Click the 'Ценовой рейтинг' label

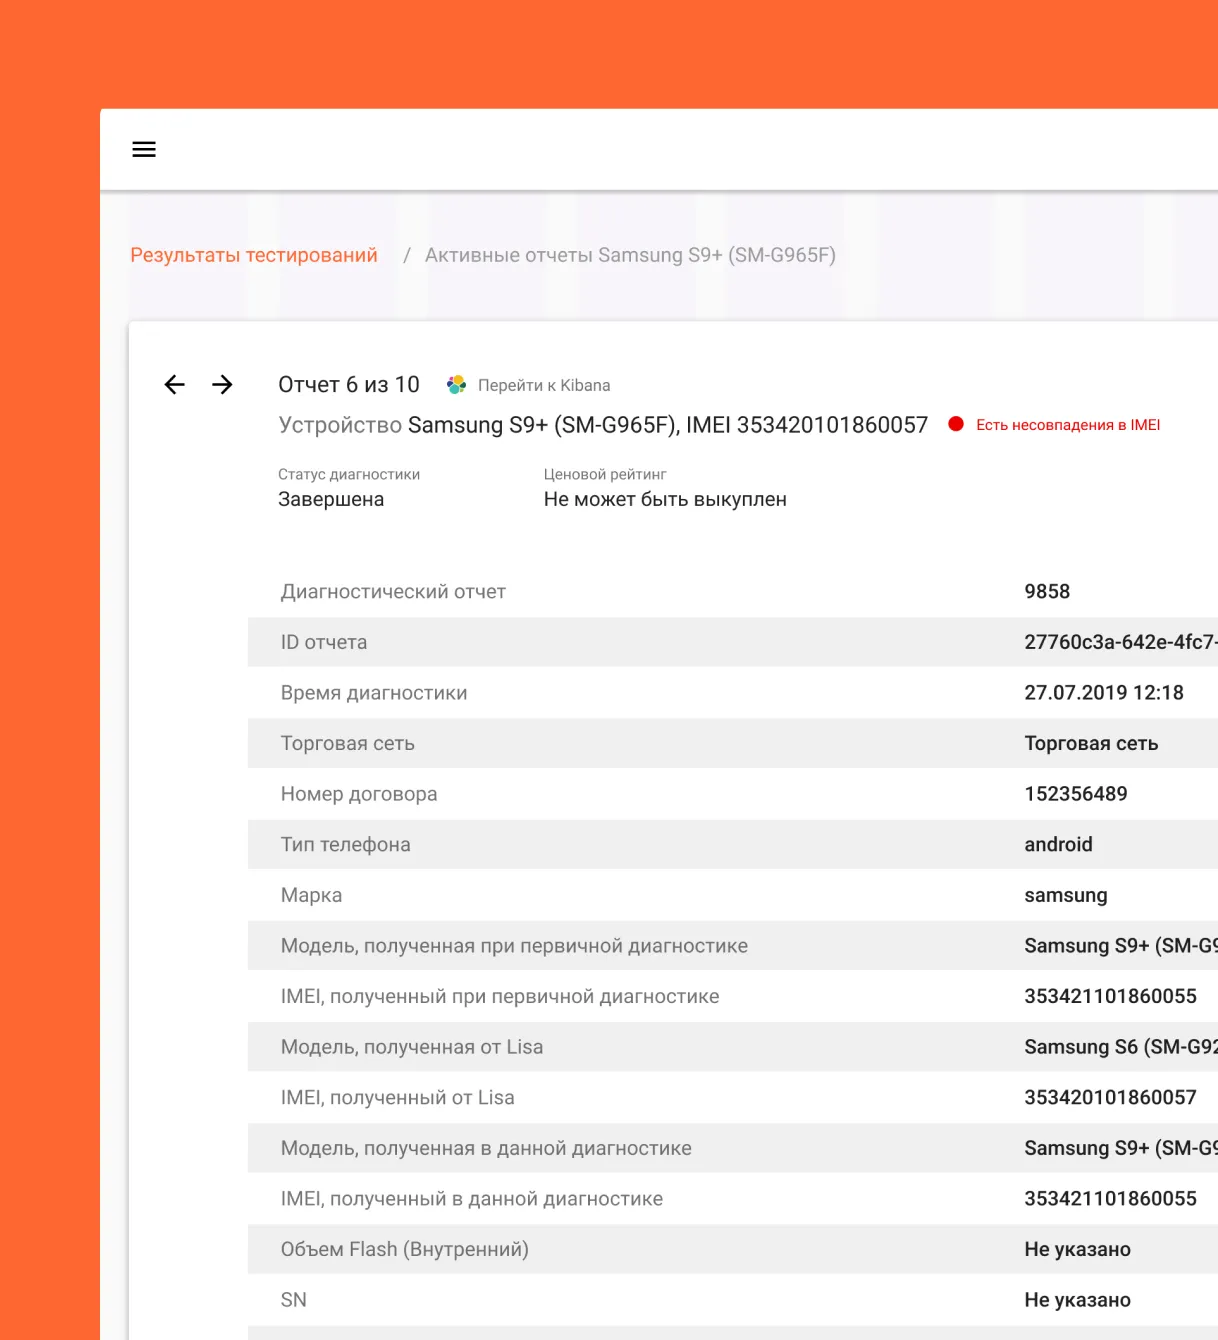(x=605, y=474)
